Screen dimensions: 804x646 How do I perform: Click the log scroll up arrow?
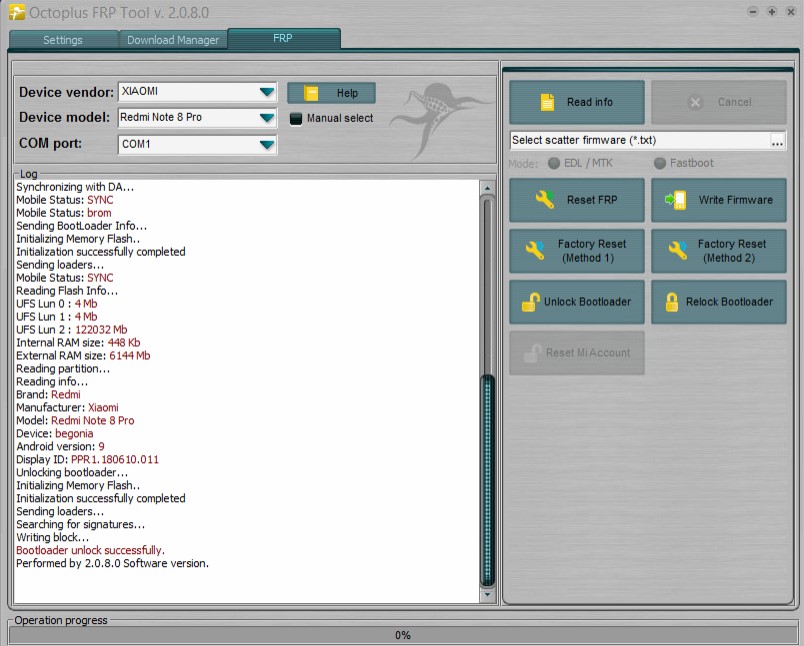coord(487,188)
